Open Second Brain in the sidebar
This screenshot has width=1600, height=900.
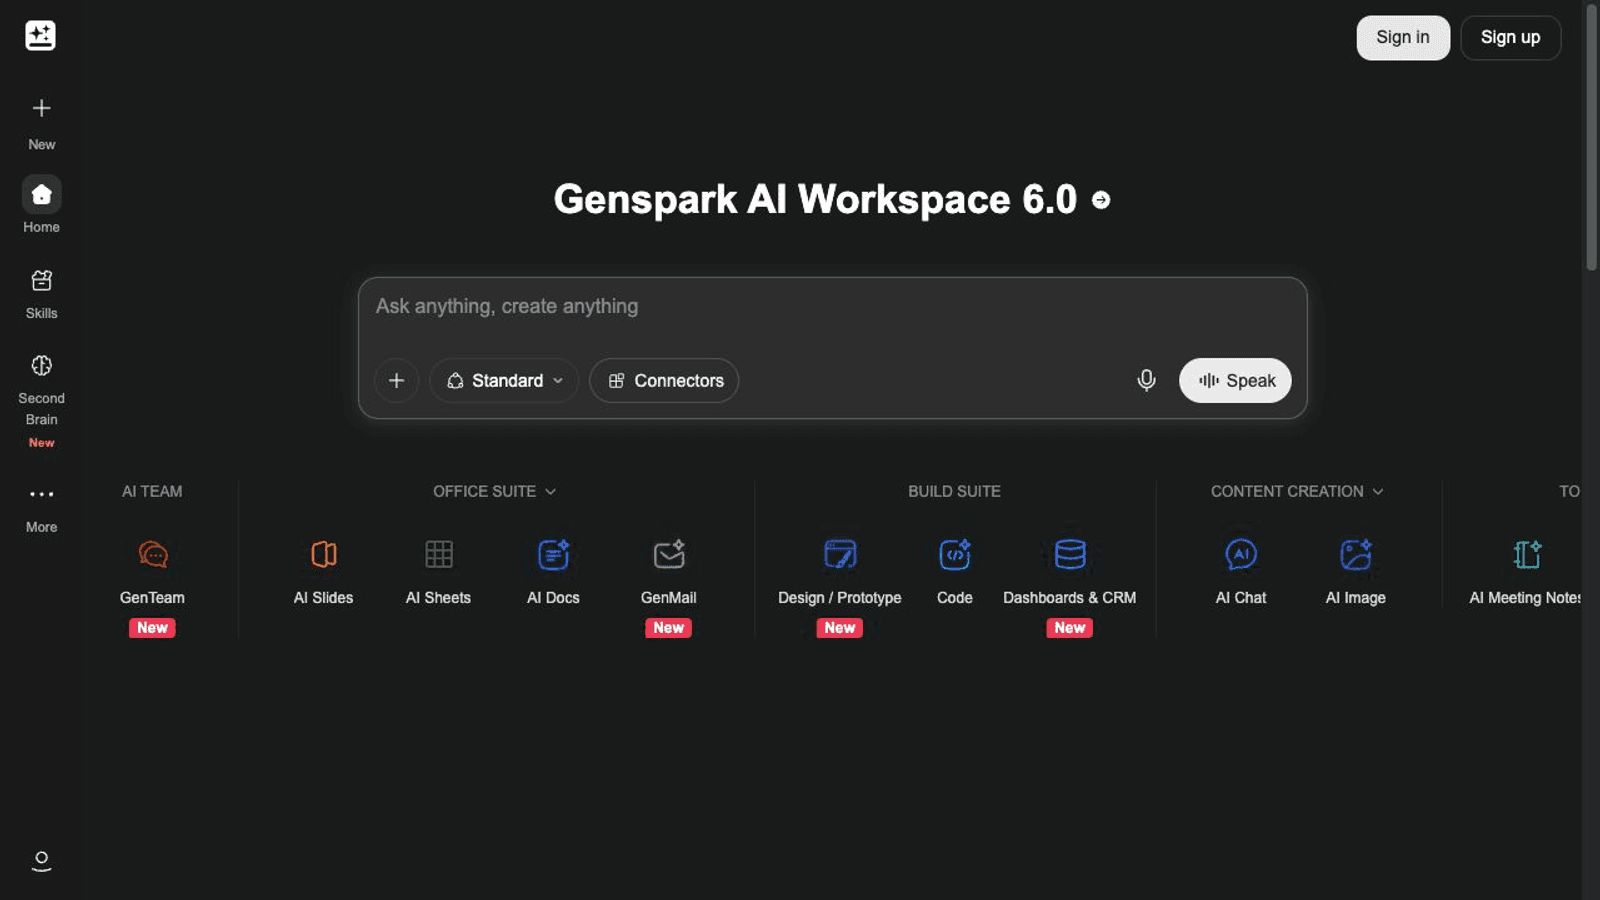(41, 400)
